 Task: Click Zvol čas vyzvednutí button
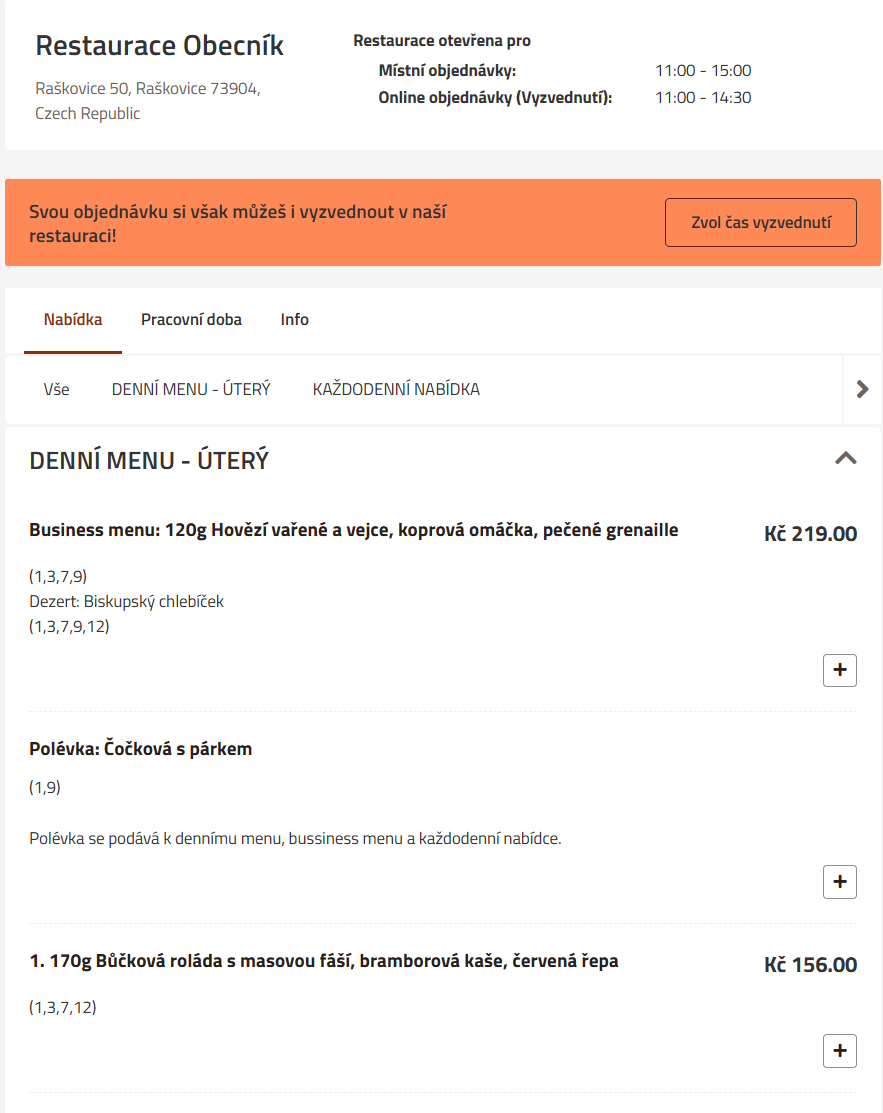tap(760, 222)
